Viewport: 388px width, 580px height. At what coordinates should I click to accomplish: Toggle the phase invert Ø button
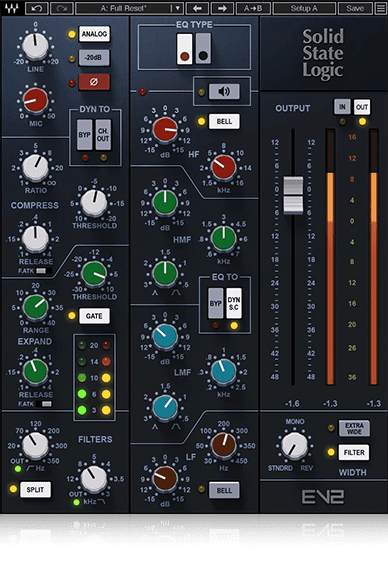[94, 82]
